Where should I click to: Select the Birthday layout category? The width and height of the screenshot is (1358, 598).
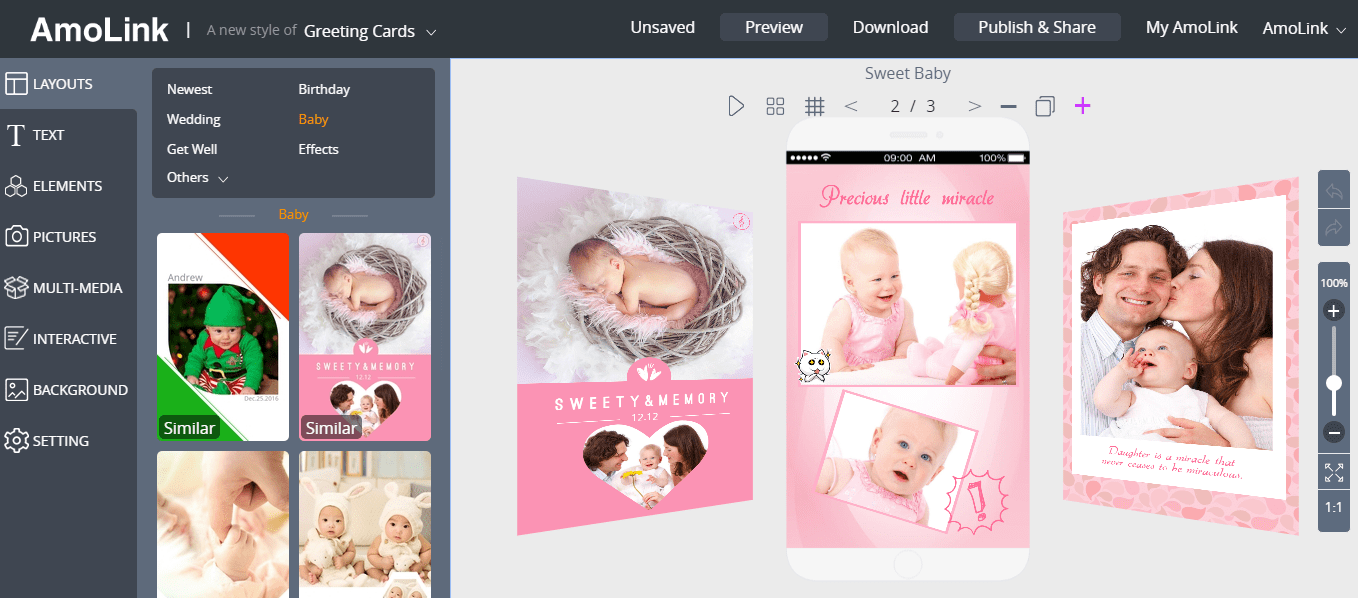coord(324,89)
